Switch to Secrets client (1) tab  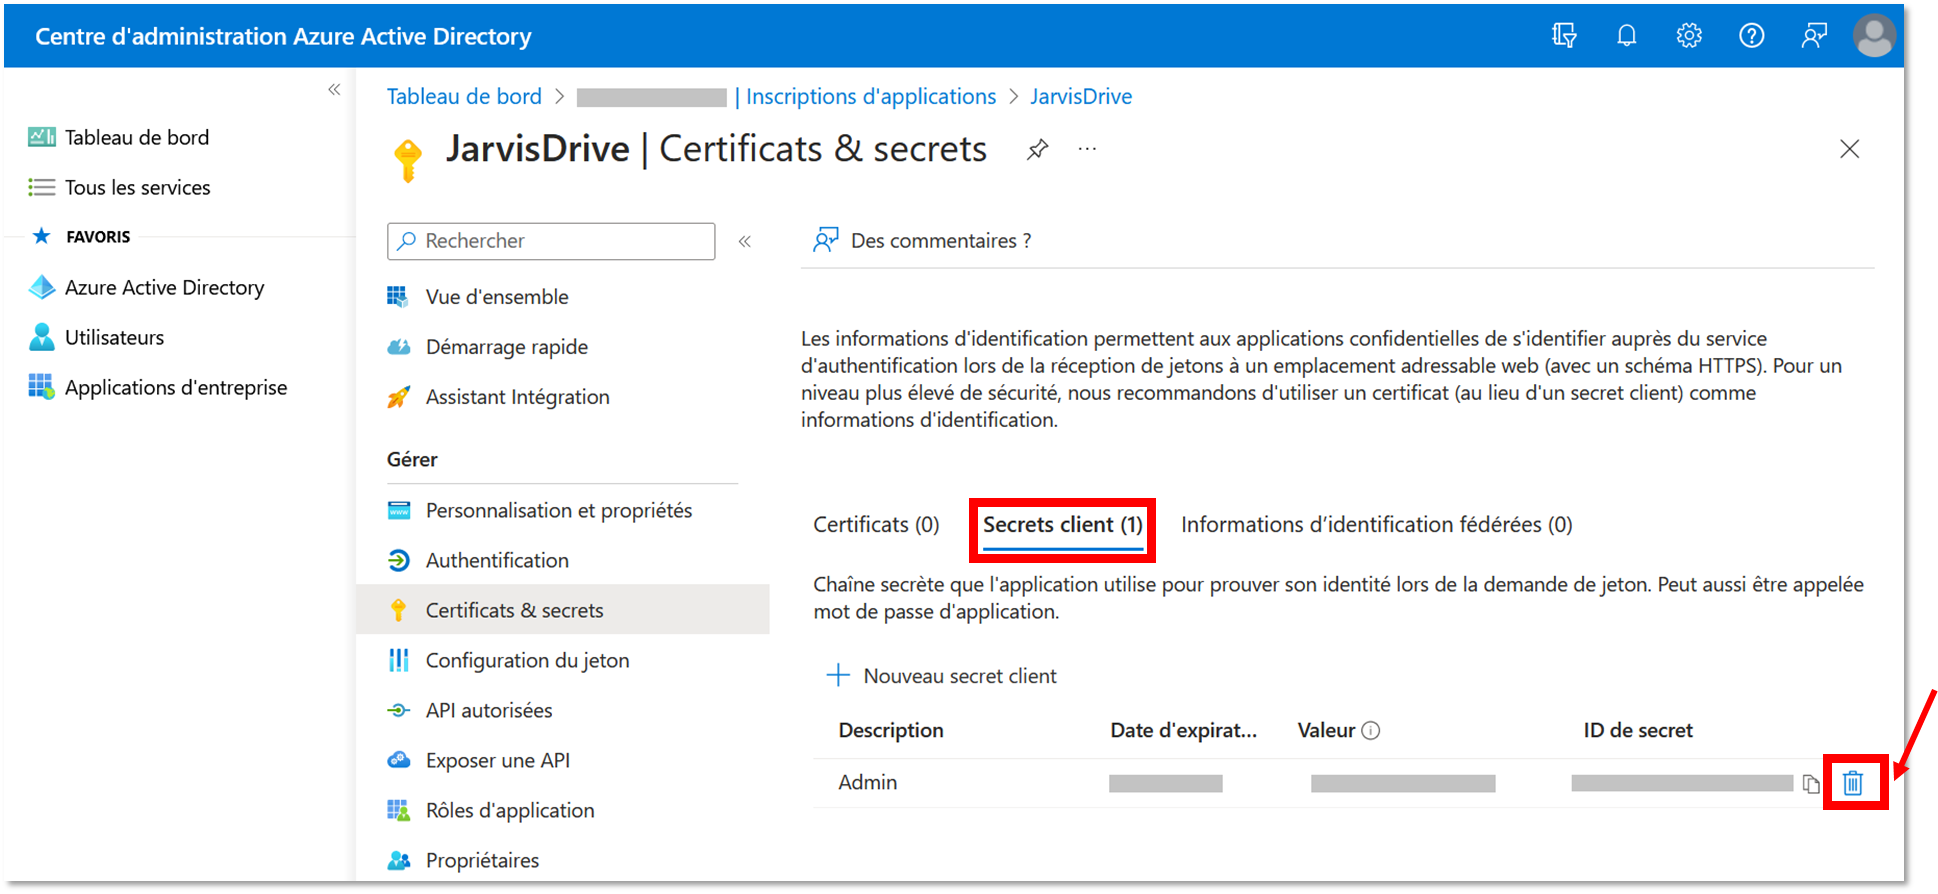(x=1062, y=525)
